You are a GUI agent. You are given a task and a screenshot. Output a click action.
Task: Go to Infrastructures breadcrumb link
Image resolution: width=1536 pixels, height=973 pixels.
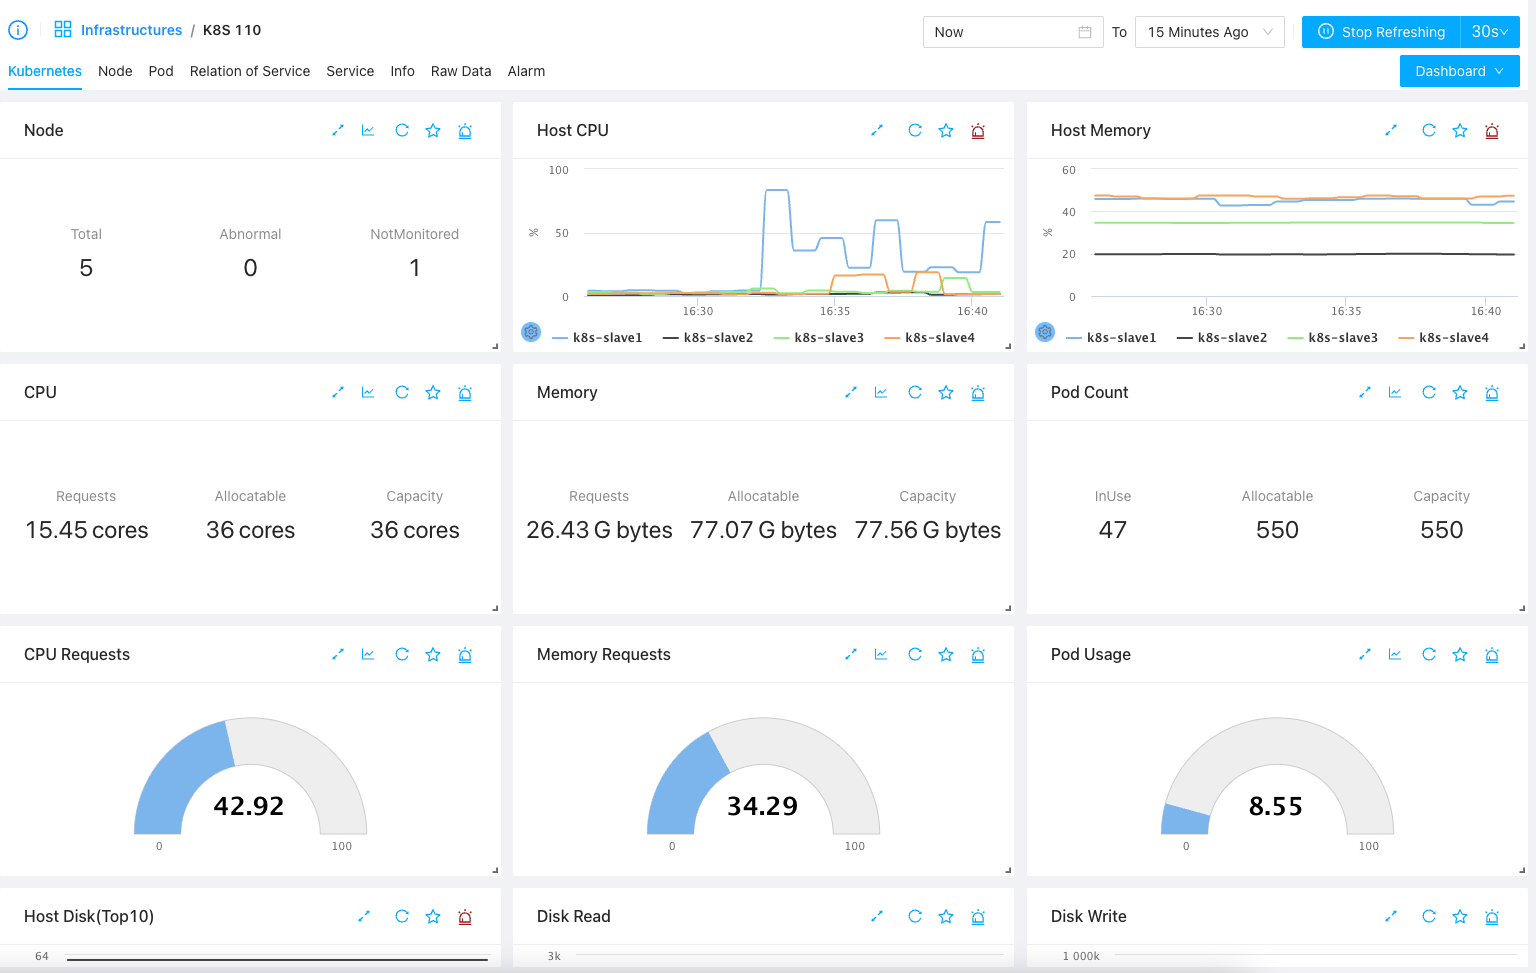(131, 30)
